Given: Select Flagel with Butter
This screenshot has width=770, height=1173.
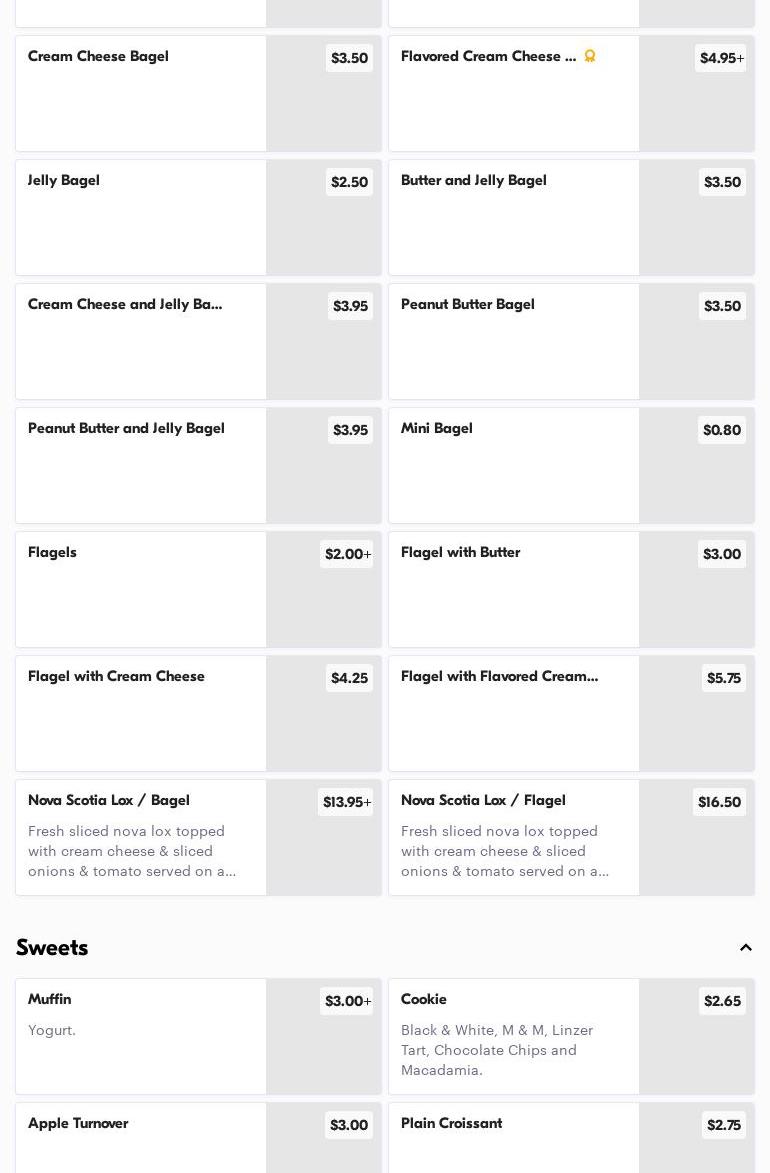Looking at the screenshot, I should [514, 589].
